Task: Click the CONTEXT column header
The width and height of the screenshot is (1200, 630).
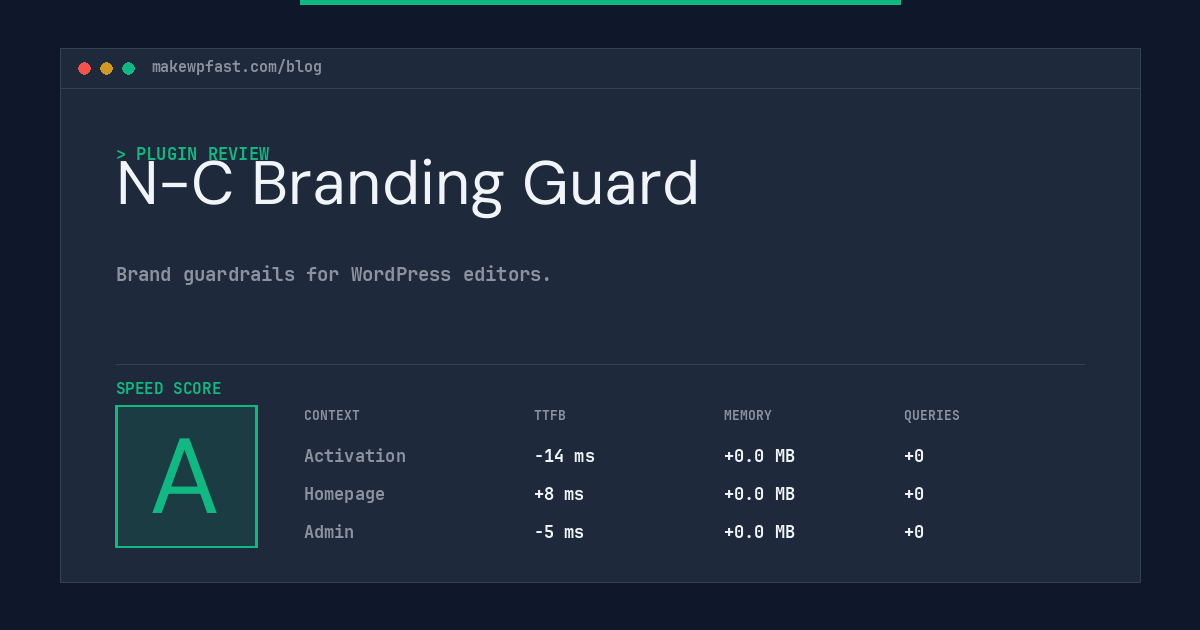Action: click(x=332, y=416)
